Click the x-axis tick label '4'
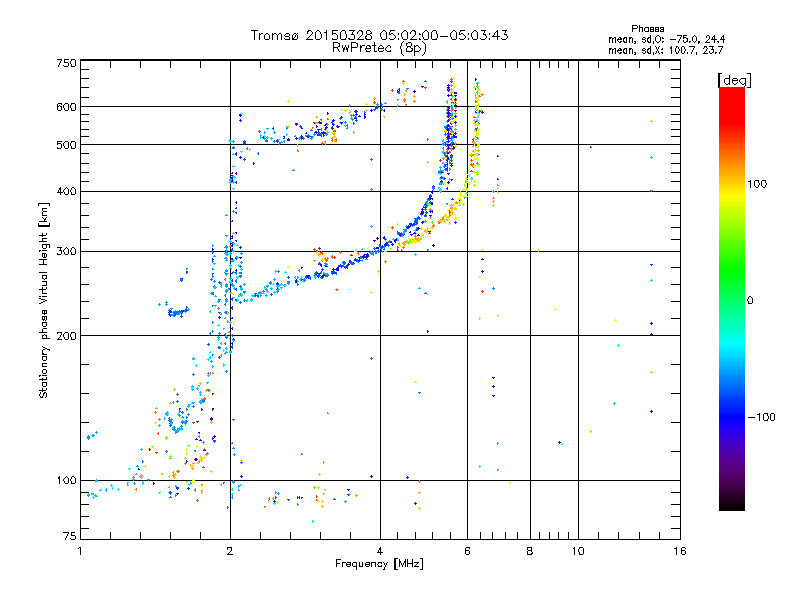The width and height of the screenshot is (800, 600). (380, 551)
